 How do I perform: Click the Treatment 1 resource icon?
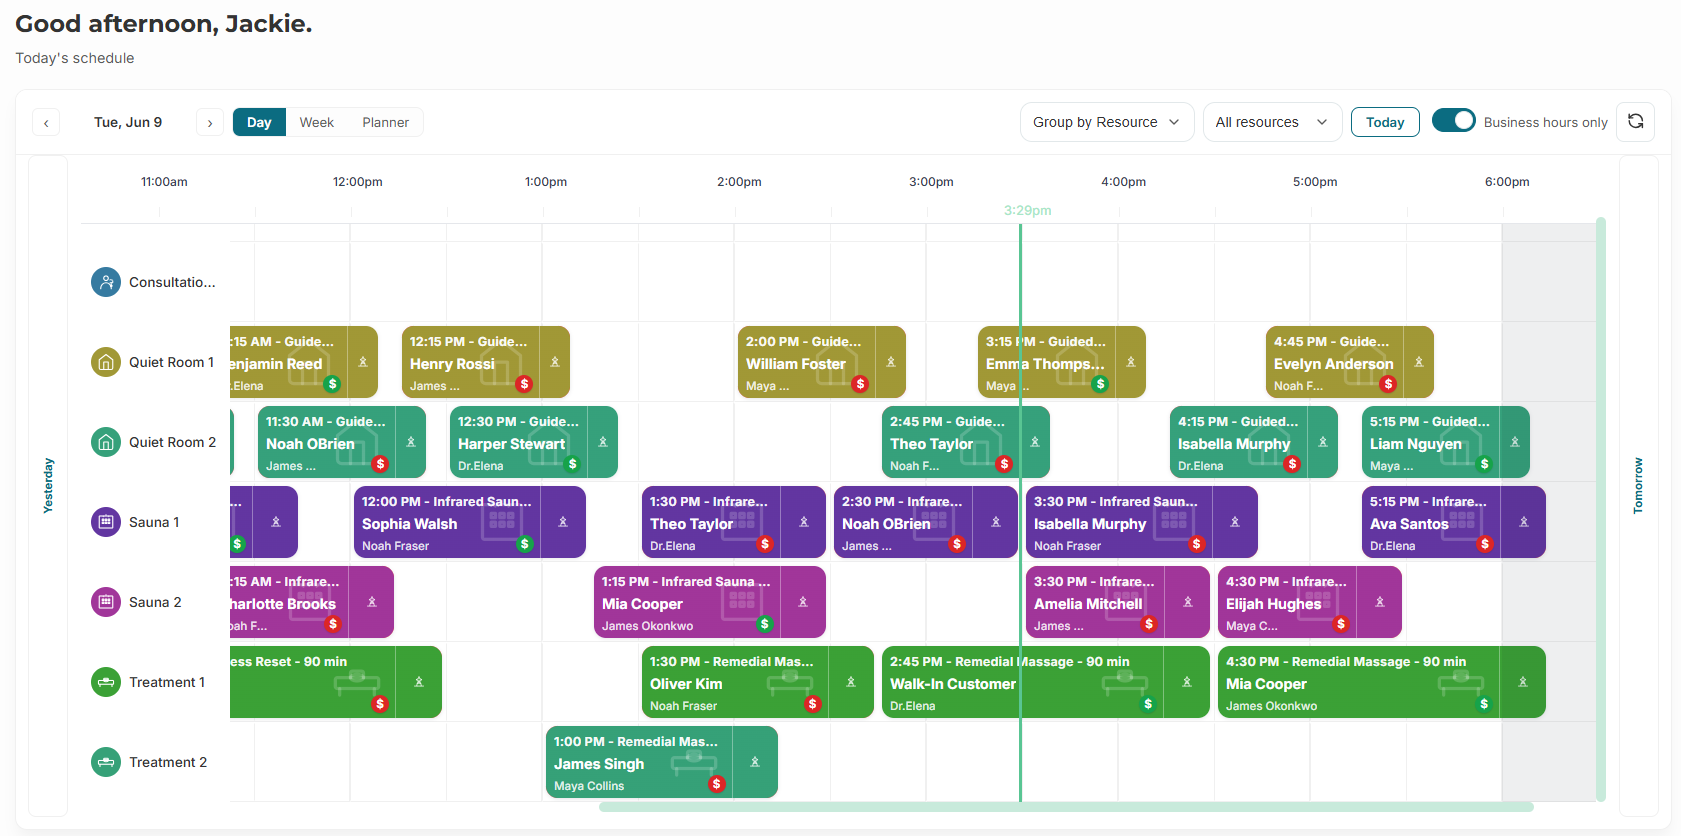(x=106, y=682)
